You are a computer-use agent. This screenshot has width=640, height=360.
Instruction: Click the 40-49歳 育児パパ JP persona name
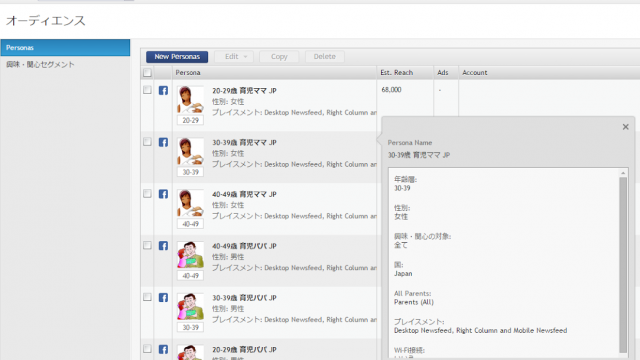click(x=244, y=246)
